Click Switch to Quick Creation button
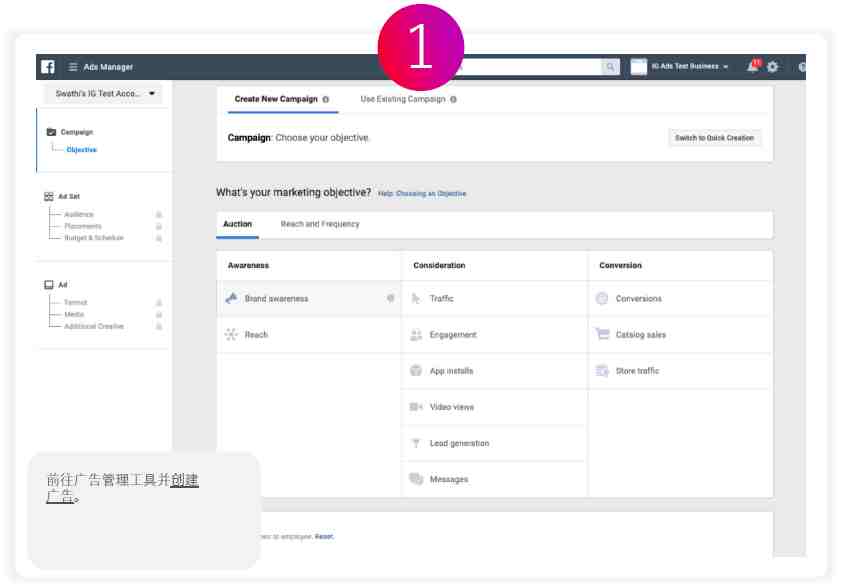Viewport: 841px width, 585px height. (x=714, y=138)
